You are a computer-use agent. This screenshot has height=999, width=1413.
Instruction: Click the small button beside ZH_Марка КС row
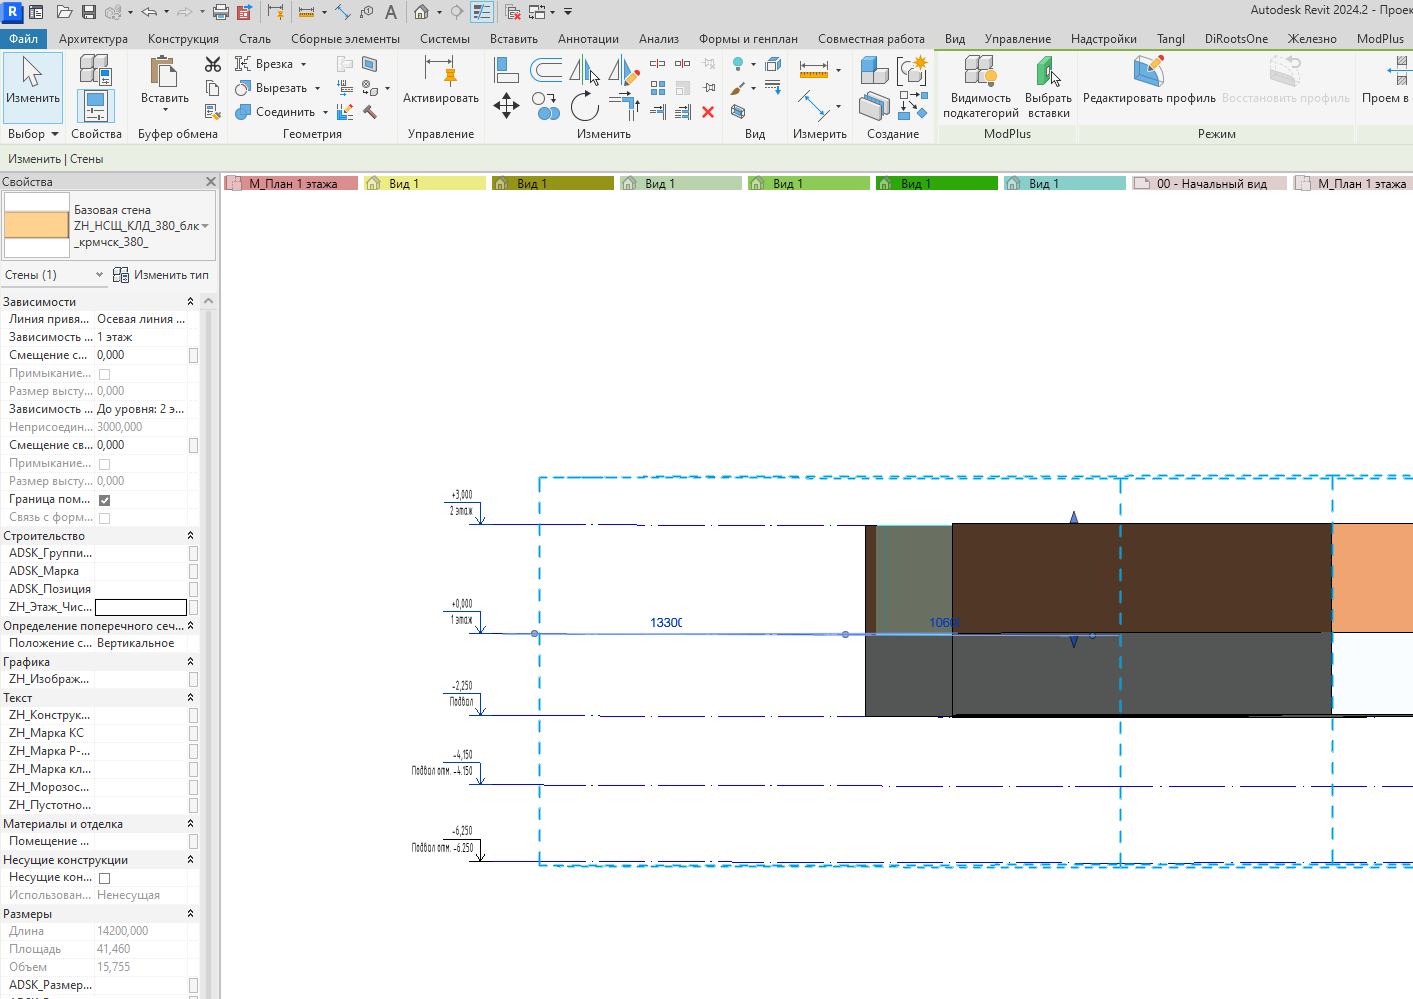pos(193,733)
